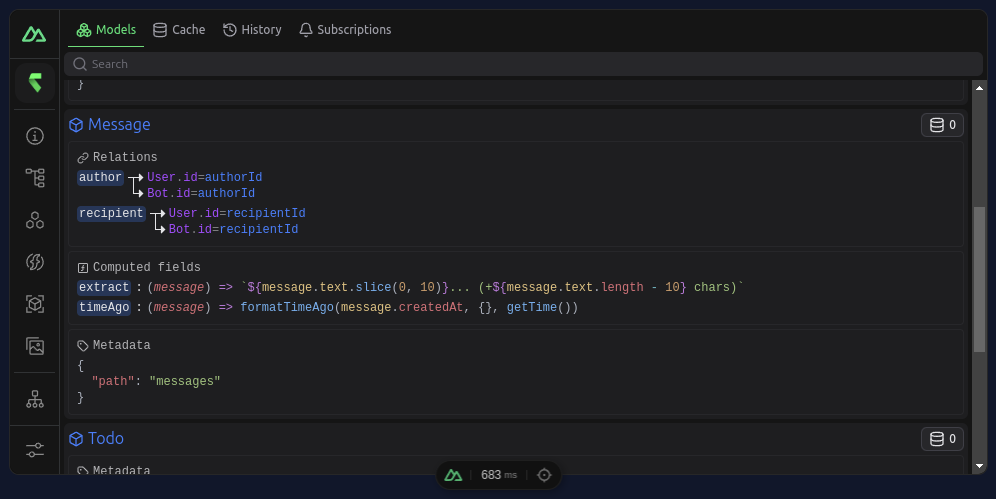Click the Todo model heading
The width and height of the screenshot is (996, 499).
click(x=106, y=439)
